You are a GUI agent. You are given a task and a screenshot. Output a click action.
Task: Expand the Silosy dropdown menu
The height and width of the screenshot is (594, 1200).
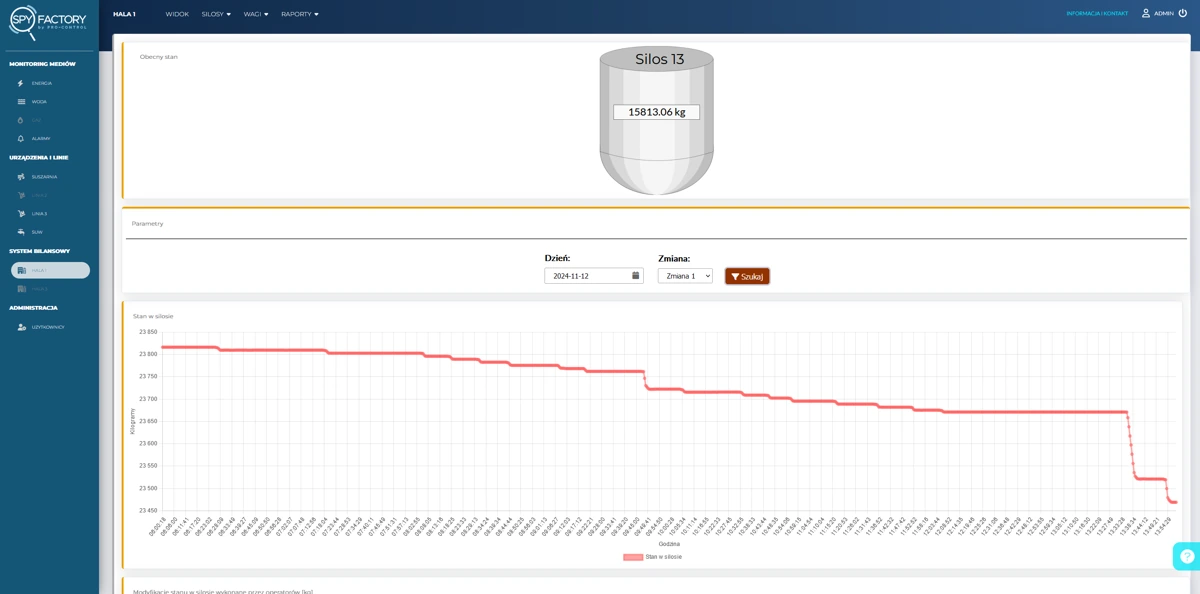coord(216,15)
